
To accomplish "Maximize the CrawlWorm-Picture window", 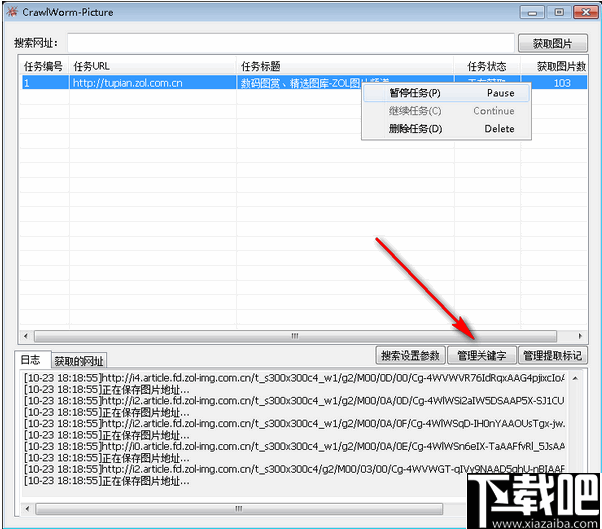I will tap(559, 13).
